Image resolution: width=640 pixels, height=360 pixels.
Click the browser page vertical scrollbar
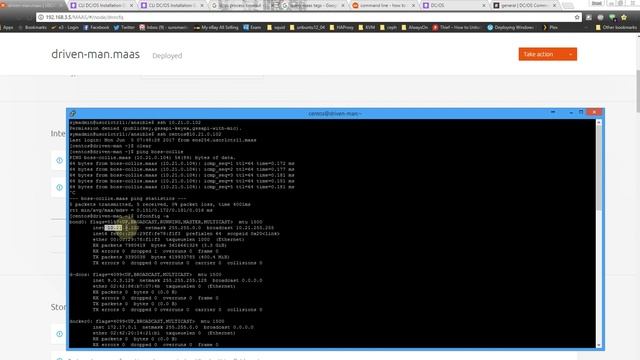(637, 90)
